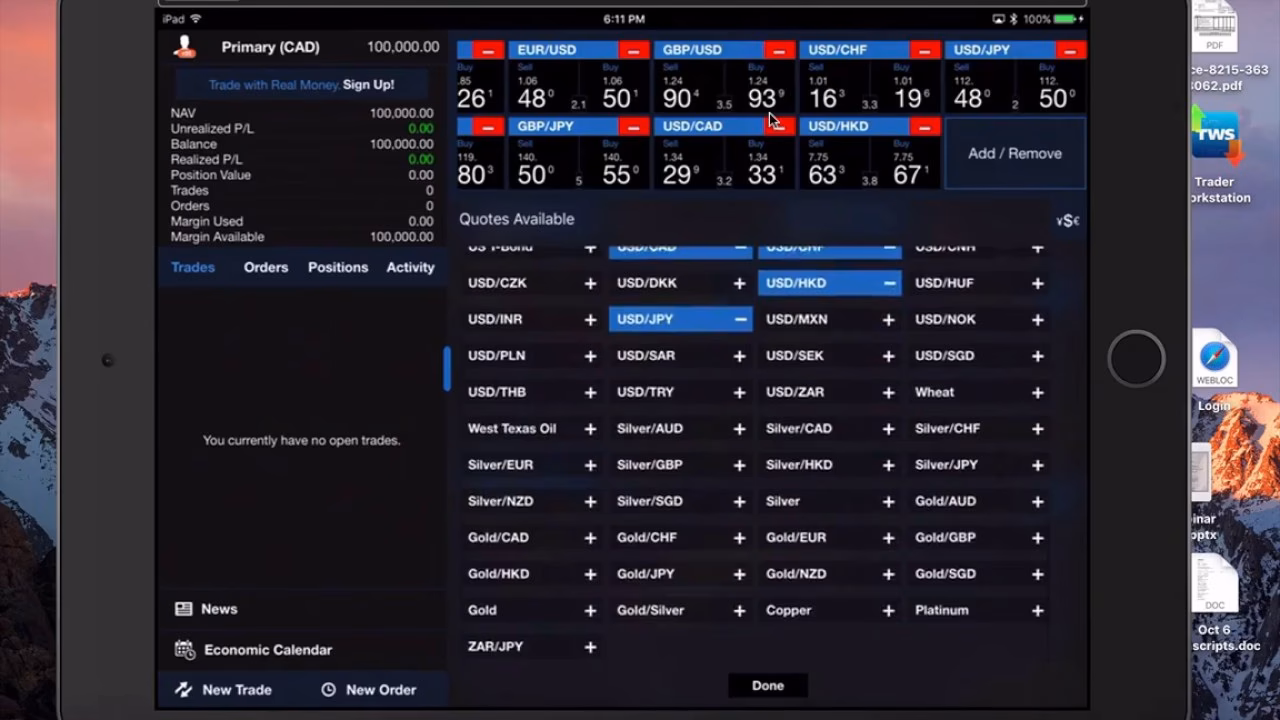Open the Economic Calendar
Screen dimensions: 1280x720
tap(184, 649)
